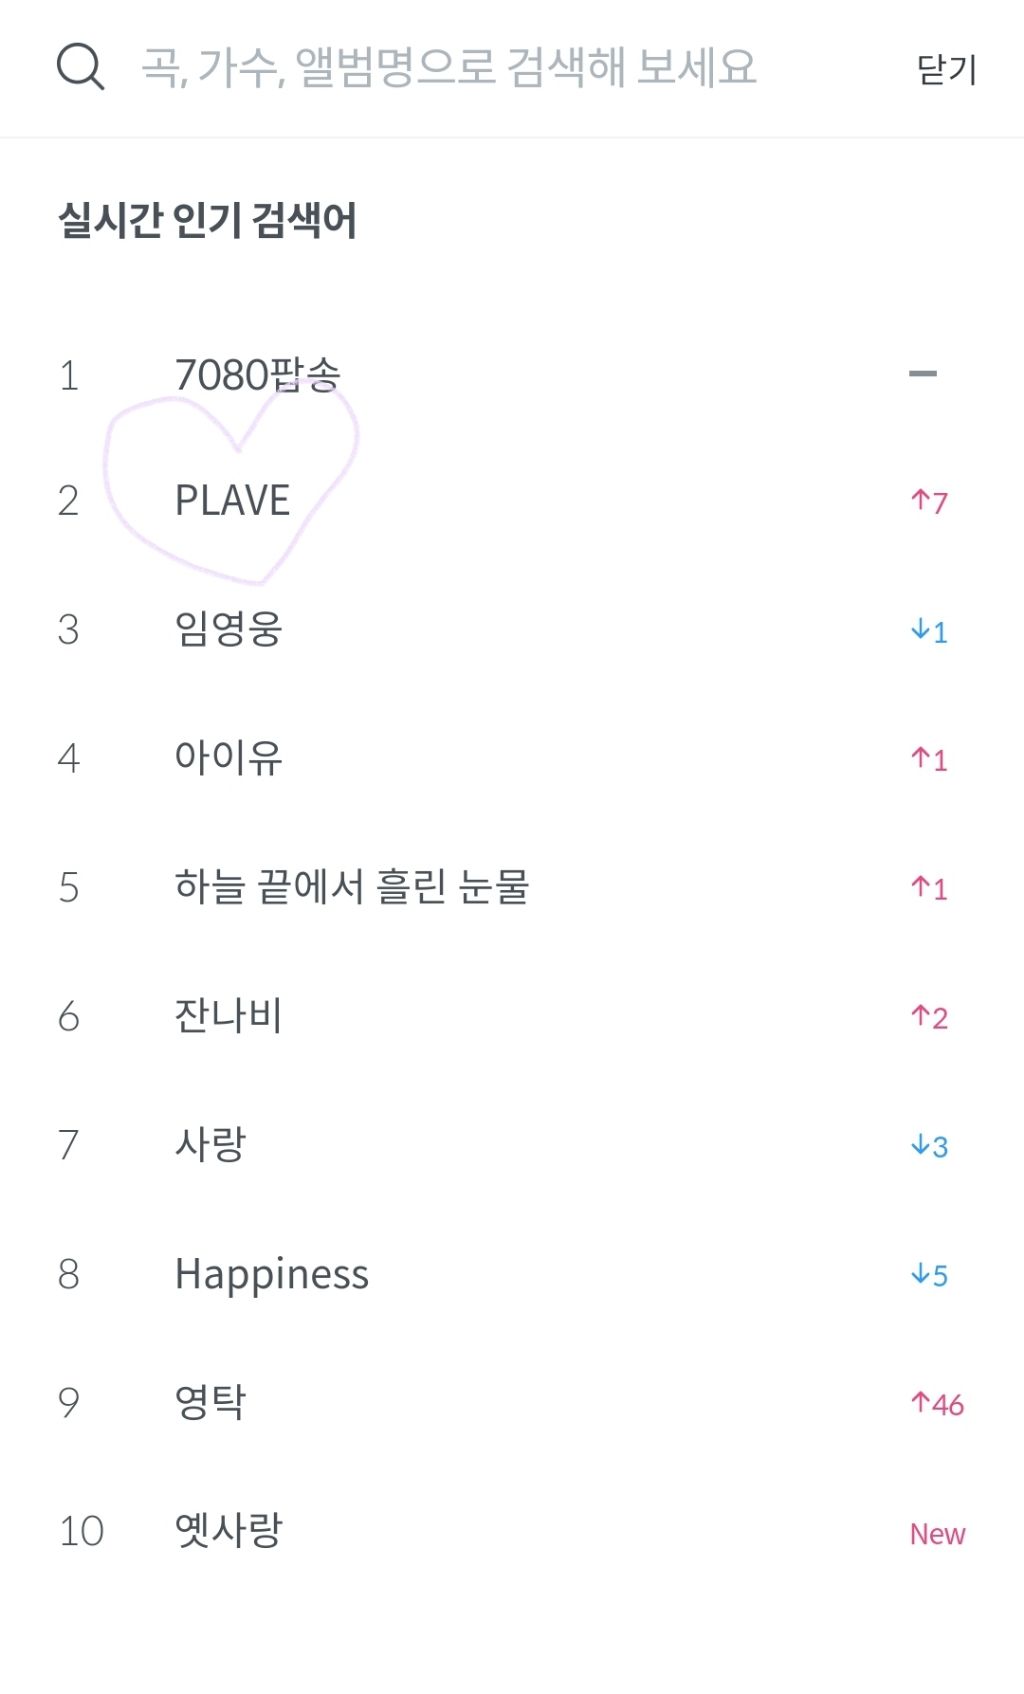The height and width of the screenshot is (1694, 1024).
Task: Open the 옛사랑 new entry
Action: click(228, 1531)
